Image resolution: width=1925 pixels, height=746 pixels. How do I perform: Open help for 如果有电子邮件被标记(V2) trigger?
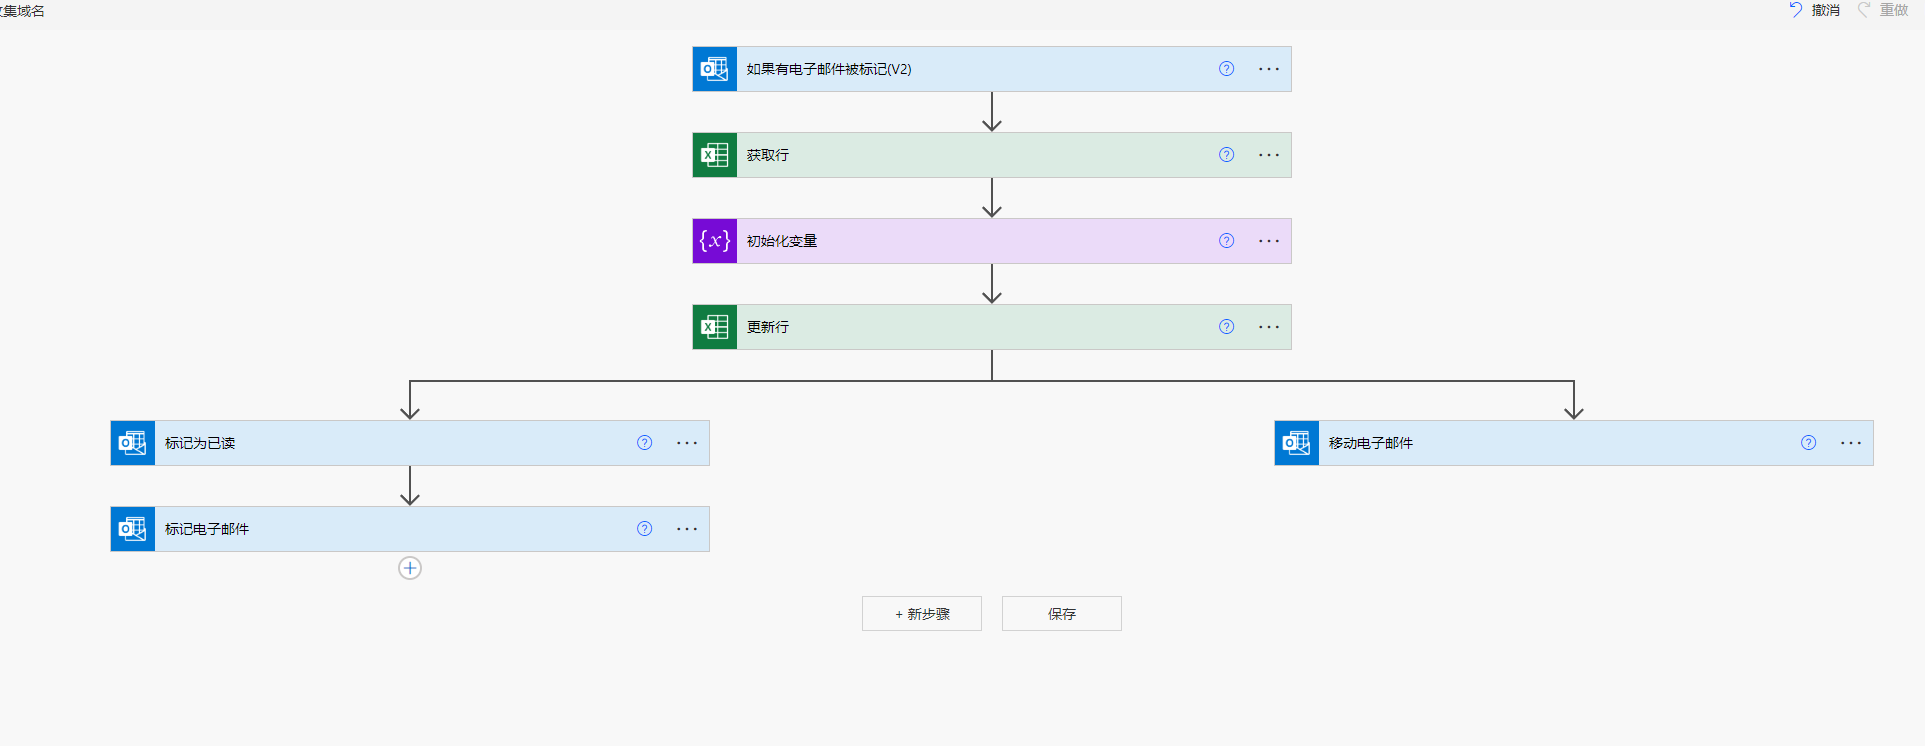tap(1227, 69)
